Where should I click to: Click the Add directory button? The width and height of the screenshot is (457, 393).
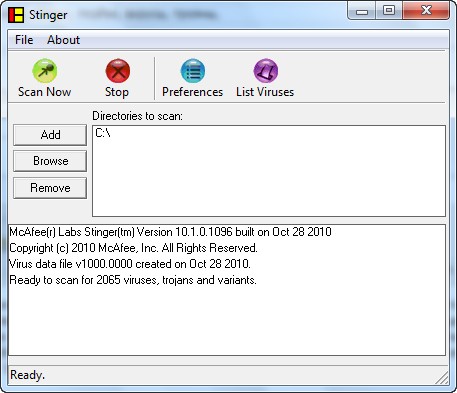click(50, 135)
